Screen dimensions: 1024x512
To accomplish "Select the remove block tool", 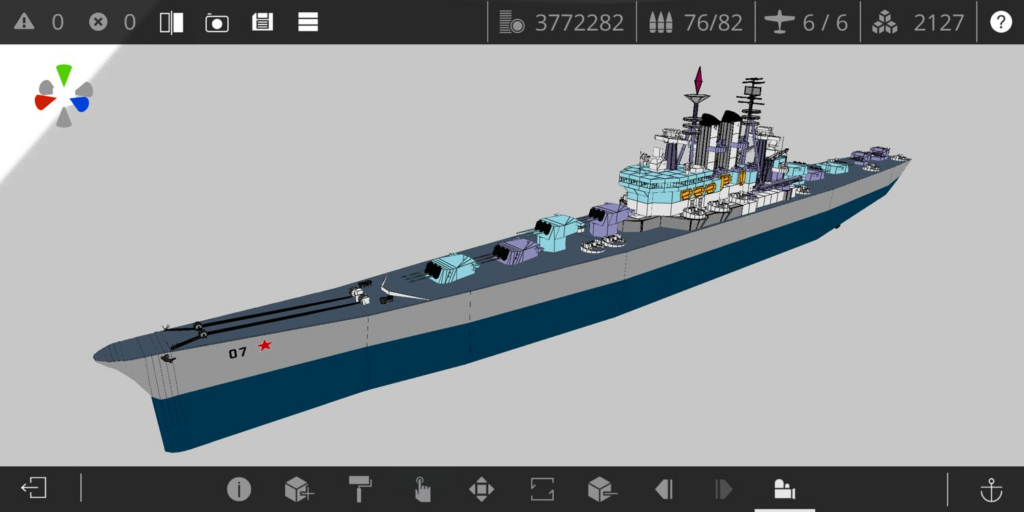I will [x=602, y=489].
